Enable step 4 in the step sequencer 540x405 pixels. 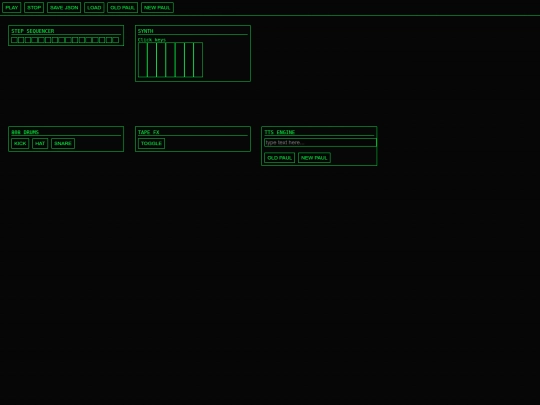34,40
